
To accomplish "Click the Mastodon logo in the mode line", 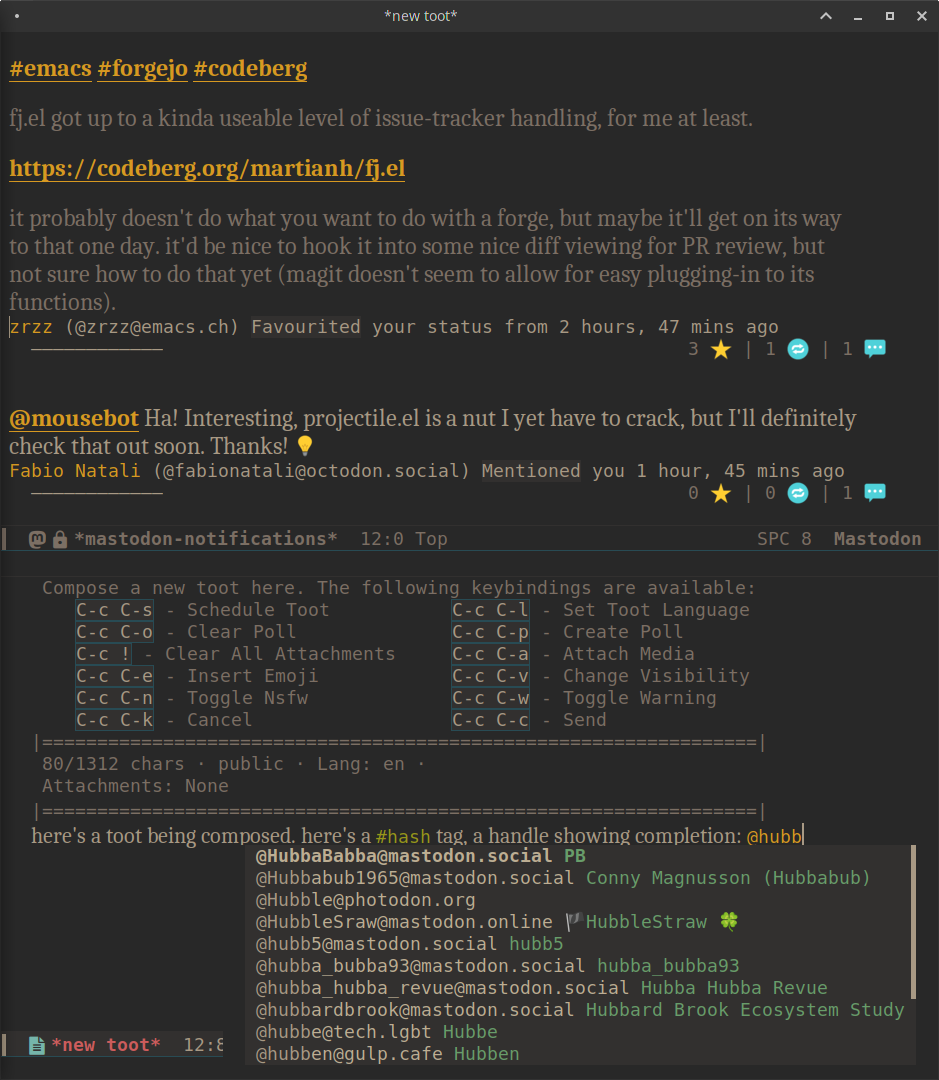I will click(x=38, y=539).
